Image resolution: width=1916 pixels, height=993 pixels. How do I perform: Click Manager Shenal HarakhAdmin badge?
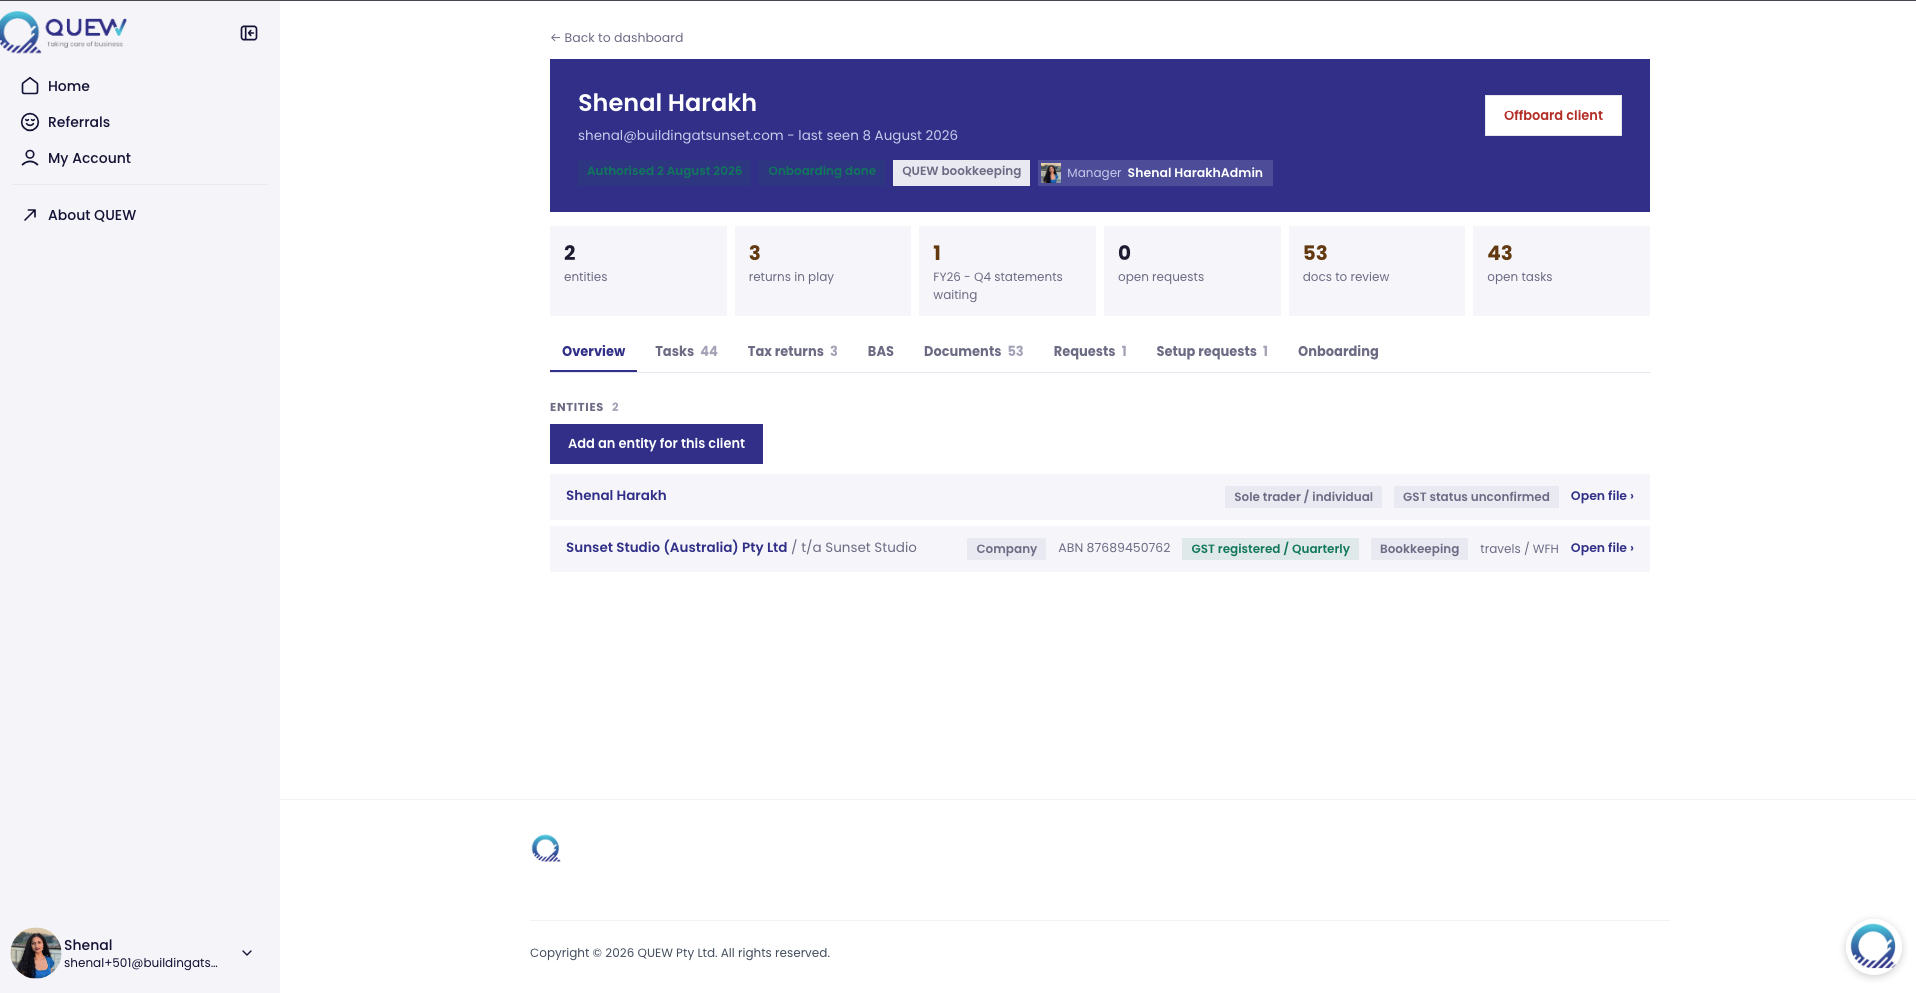click(1155, 173)
